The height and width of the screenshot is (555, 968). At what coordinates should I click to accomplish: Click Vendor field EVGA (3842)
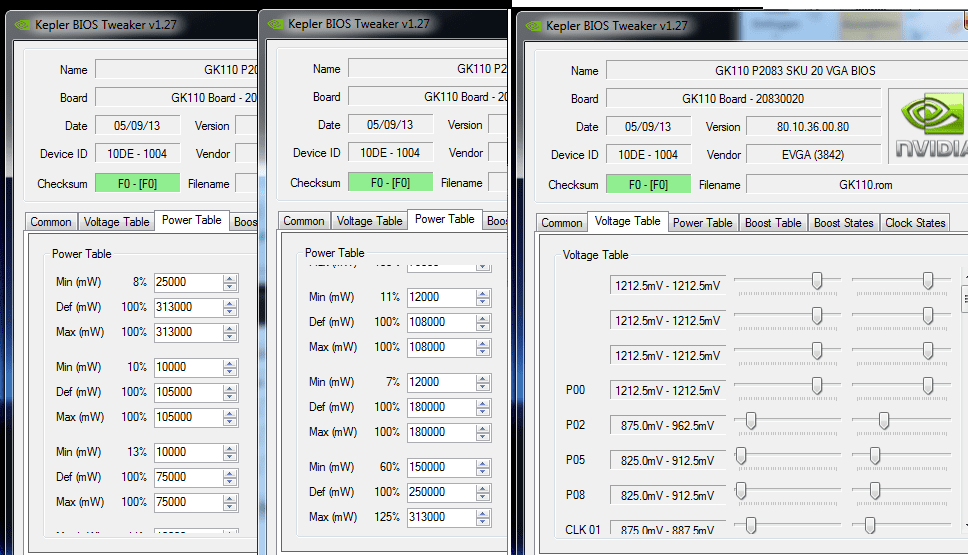coord(813,155)
